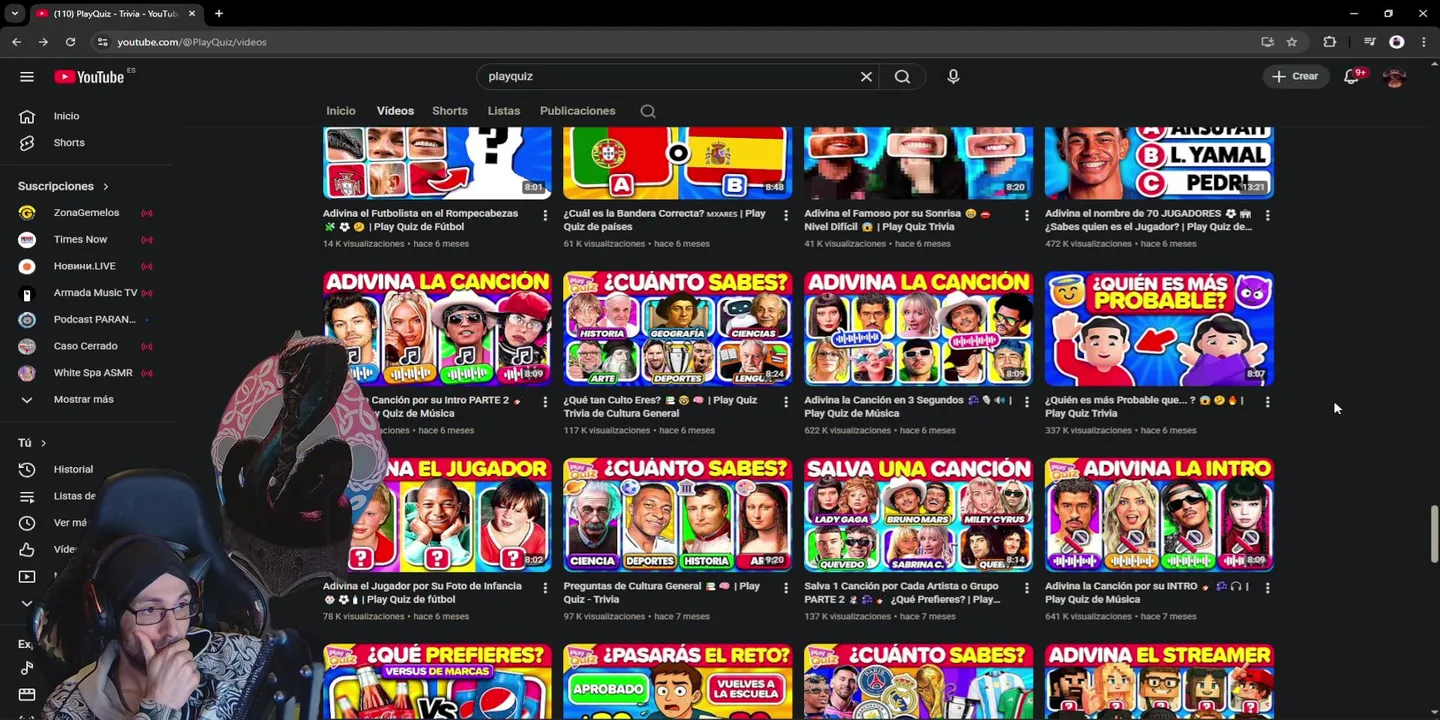Image resolution: width=1440 pixels, height=720 pixels.
Task: Run search with the magnifier button
Action: [902, 76]
